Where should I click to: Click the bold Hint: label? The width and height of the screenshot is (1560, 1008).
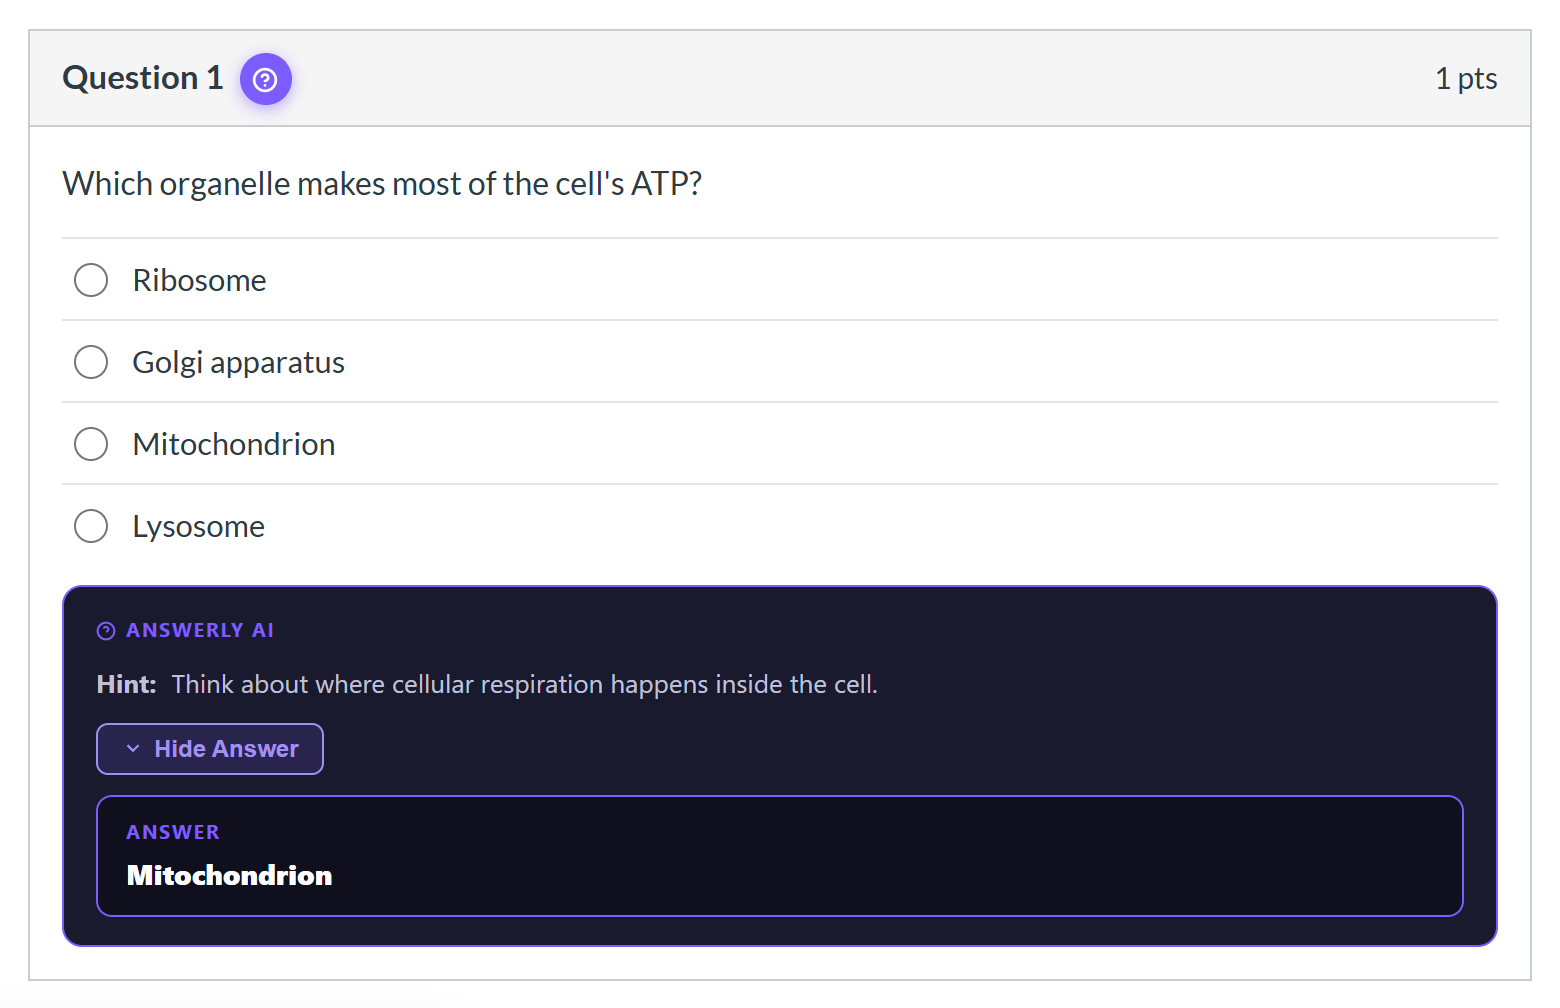pyautogui.click(x=126, y=684)
